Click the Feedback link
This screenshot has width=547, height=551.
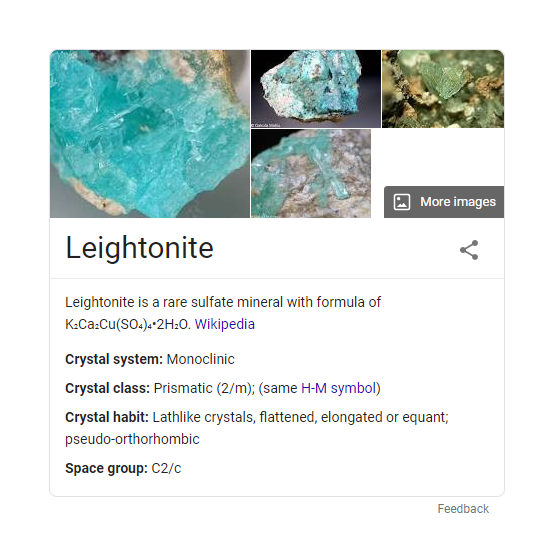(x=463, y=509)
